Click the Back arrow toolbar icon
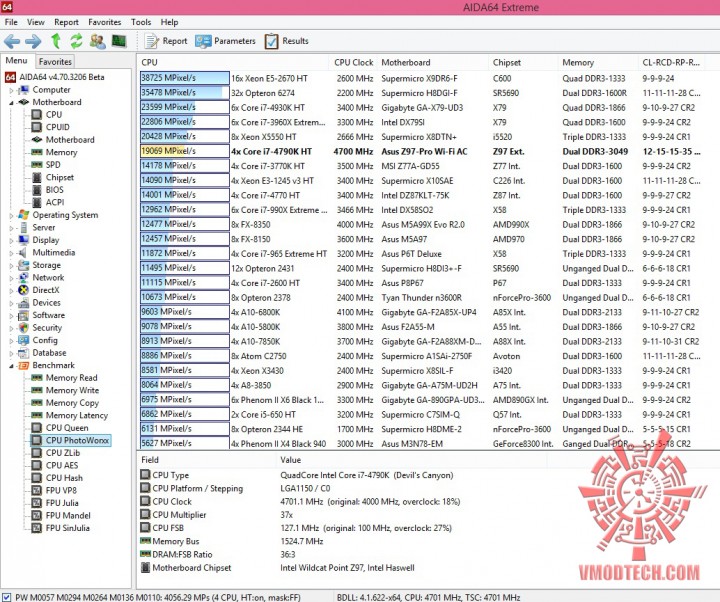 [x=12, y=41]
